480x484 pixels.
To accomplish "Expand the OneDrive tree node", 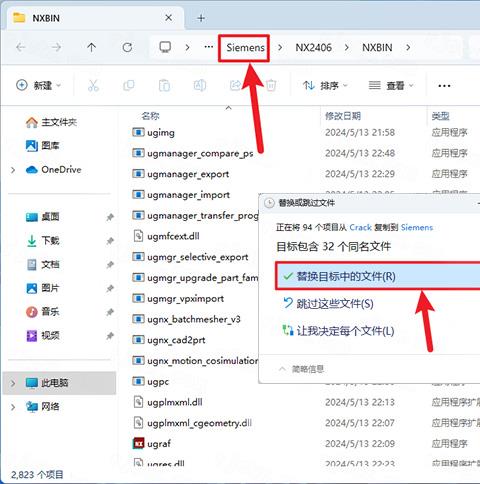I will (x=13, y=170).
